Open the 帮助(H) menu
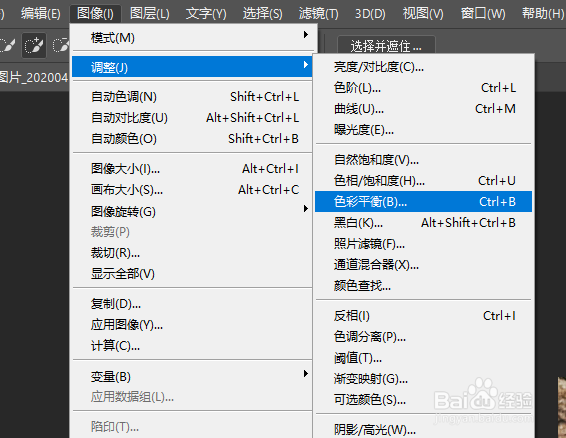Viewport: 566px width, 438px height. (543, 14)
